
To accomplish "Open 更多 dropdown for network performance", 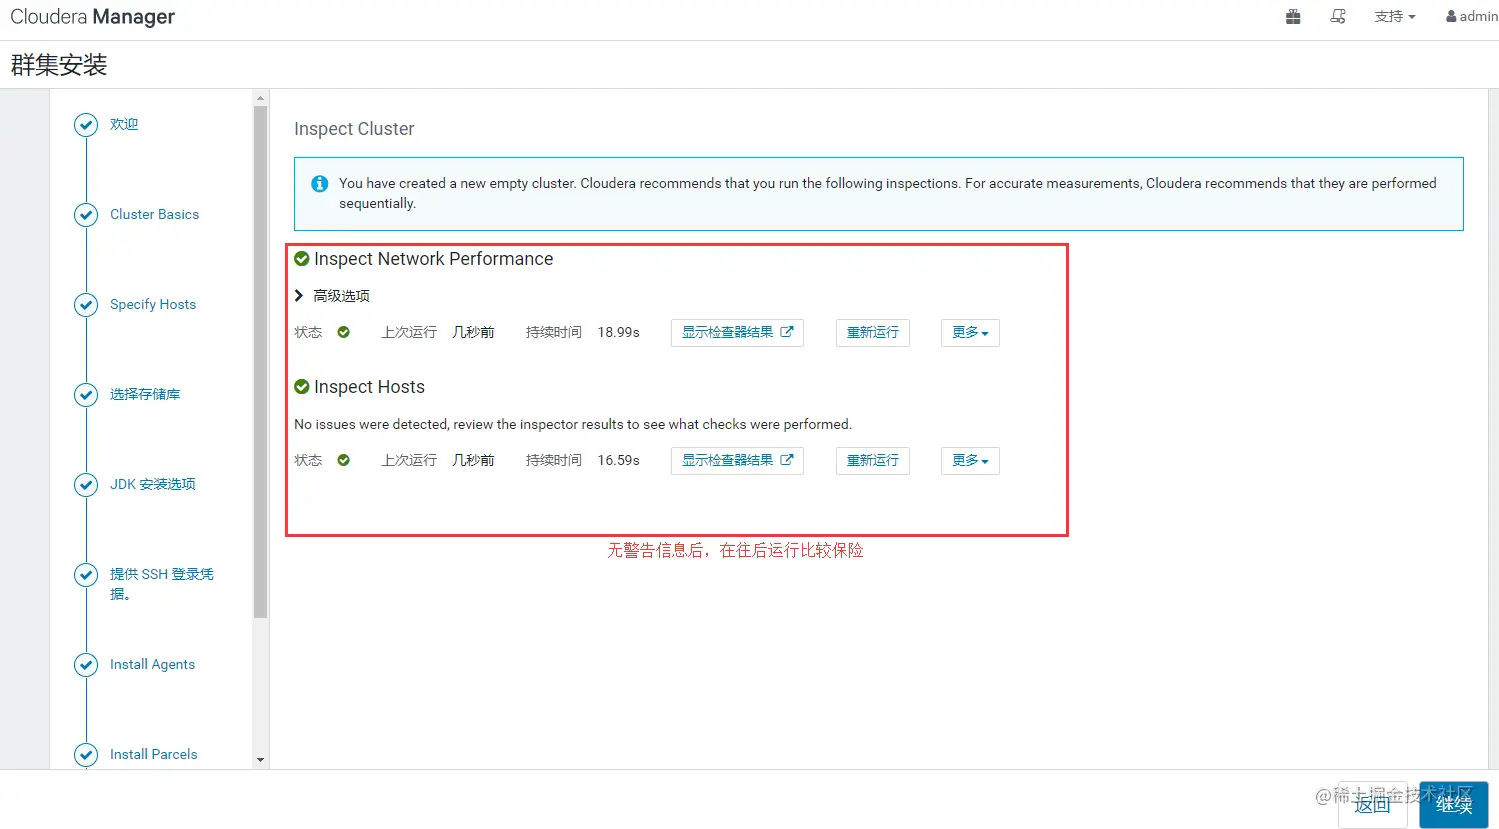I will tap(970, 333).
